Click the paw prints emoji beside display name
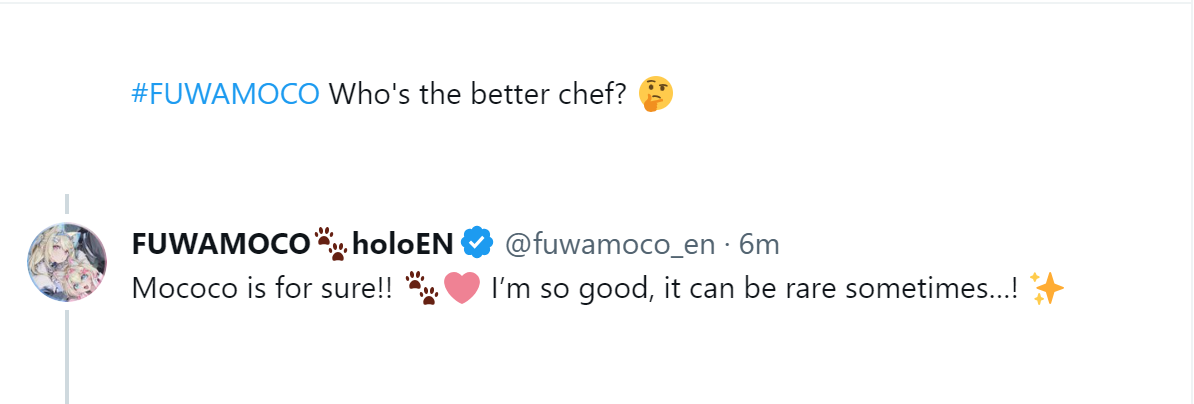 pos(330,243)
